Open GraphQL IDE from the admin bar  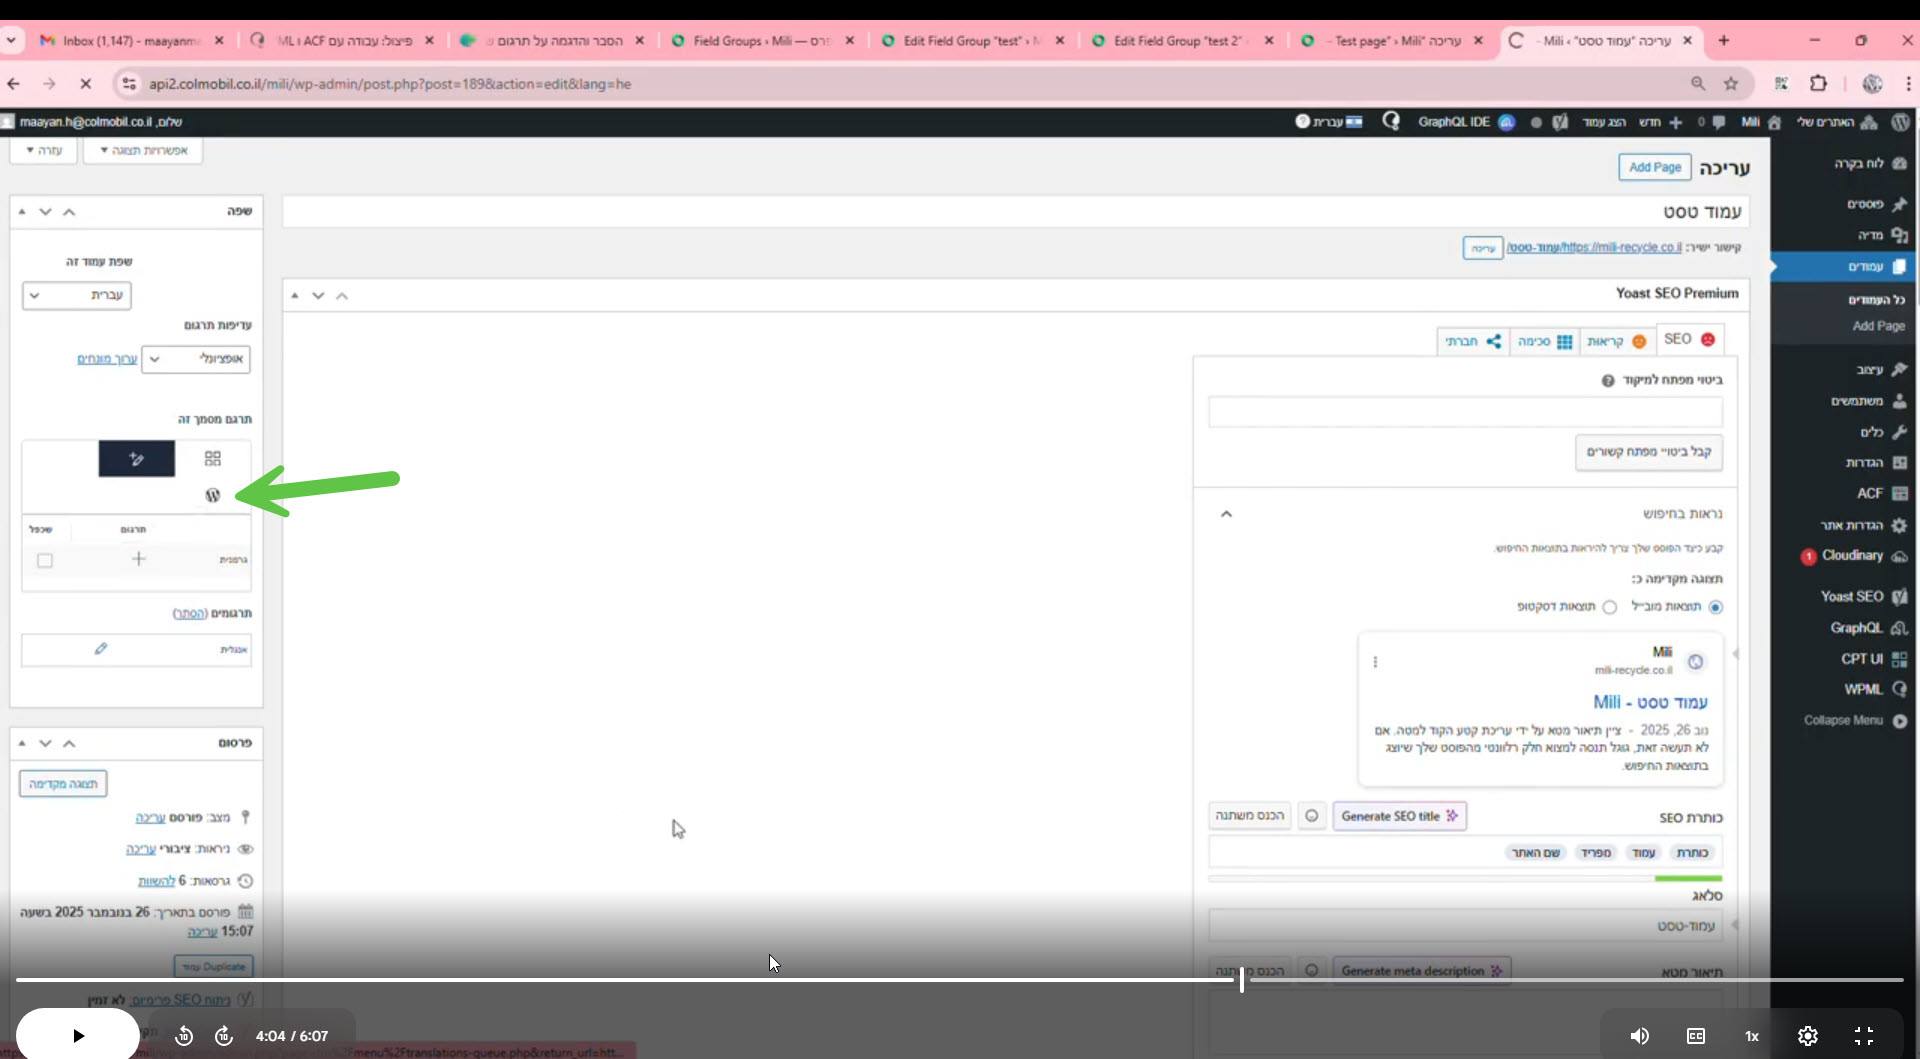point(1466,122)
